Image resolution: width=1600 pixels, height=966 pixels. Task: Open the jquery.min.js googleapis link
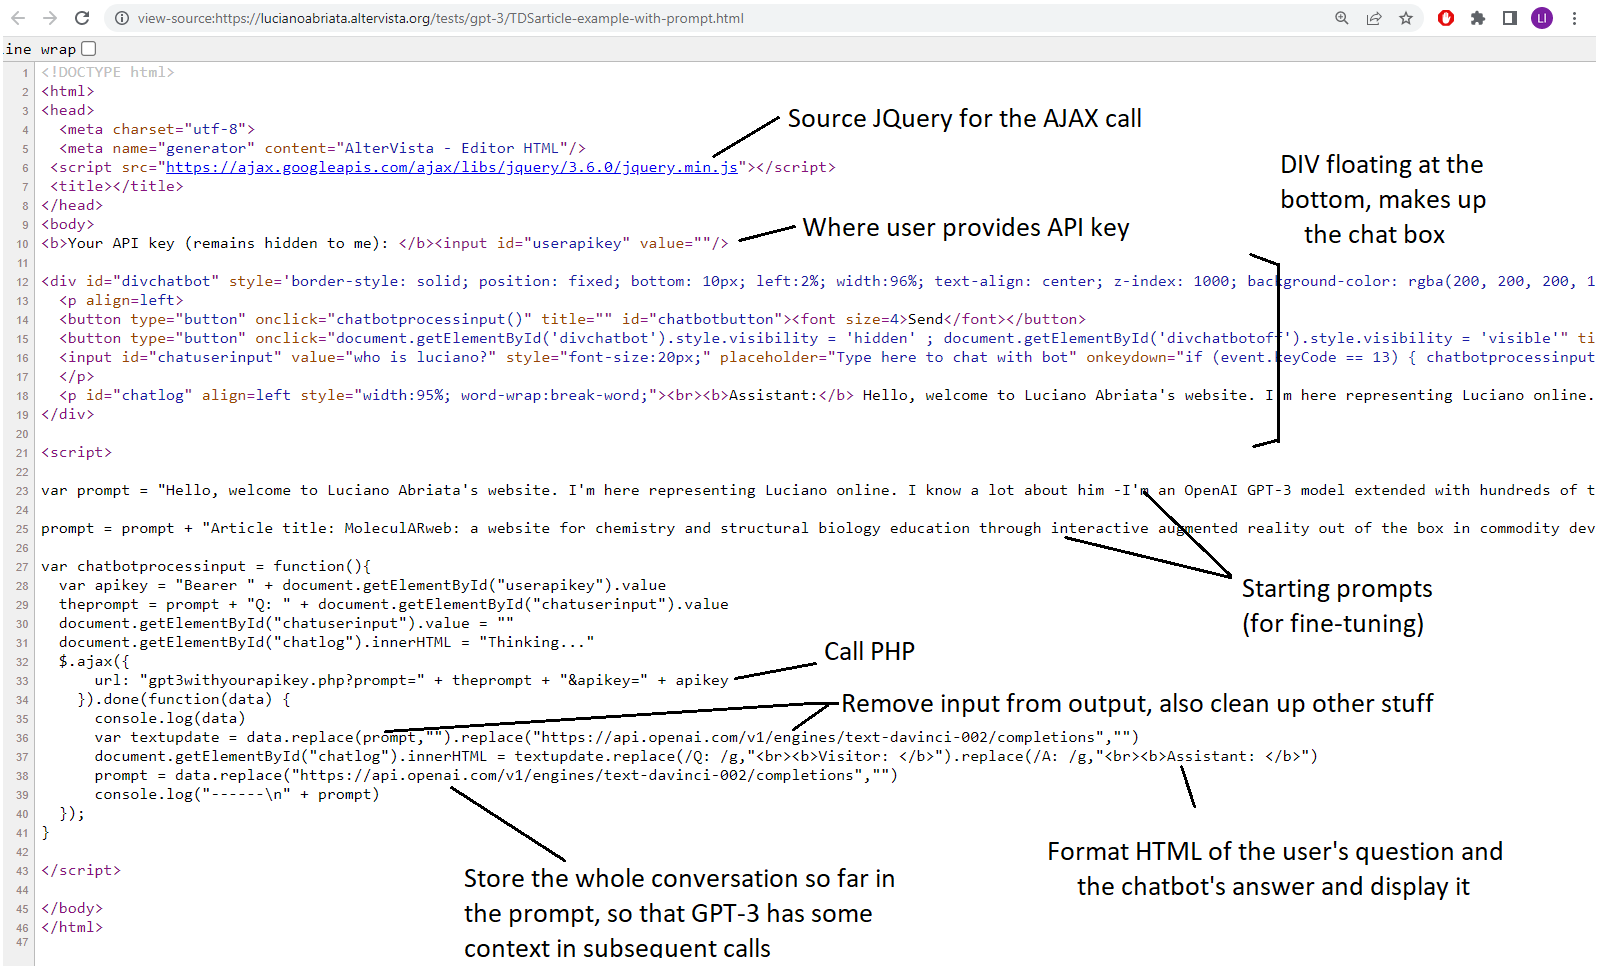452,167
